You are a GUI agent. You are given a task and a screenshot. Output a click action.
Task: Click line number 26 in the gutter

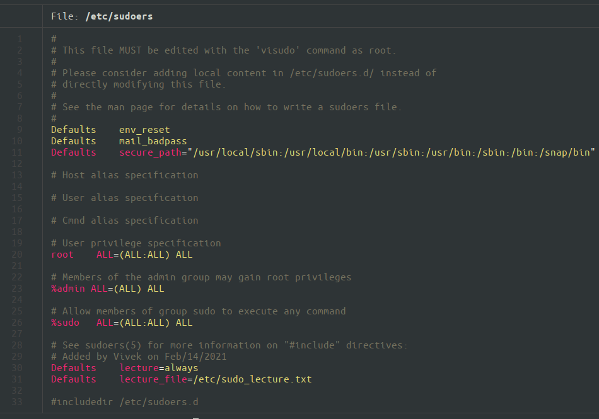17,323
